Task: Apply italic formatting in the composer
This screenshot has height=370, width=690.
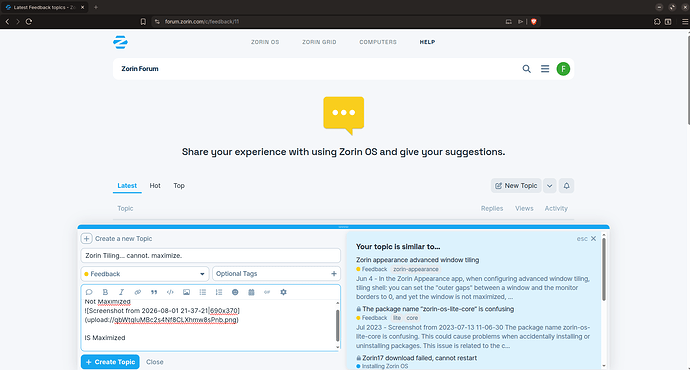Action: coord(121,292)
